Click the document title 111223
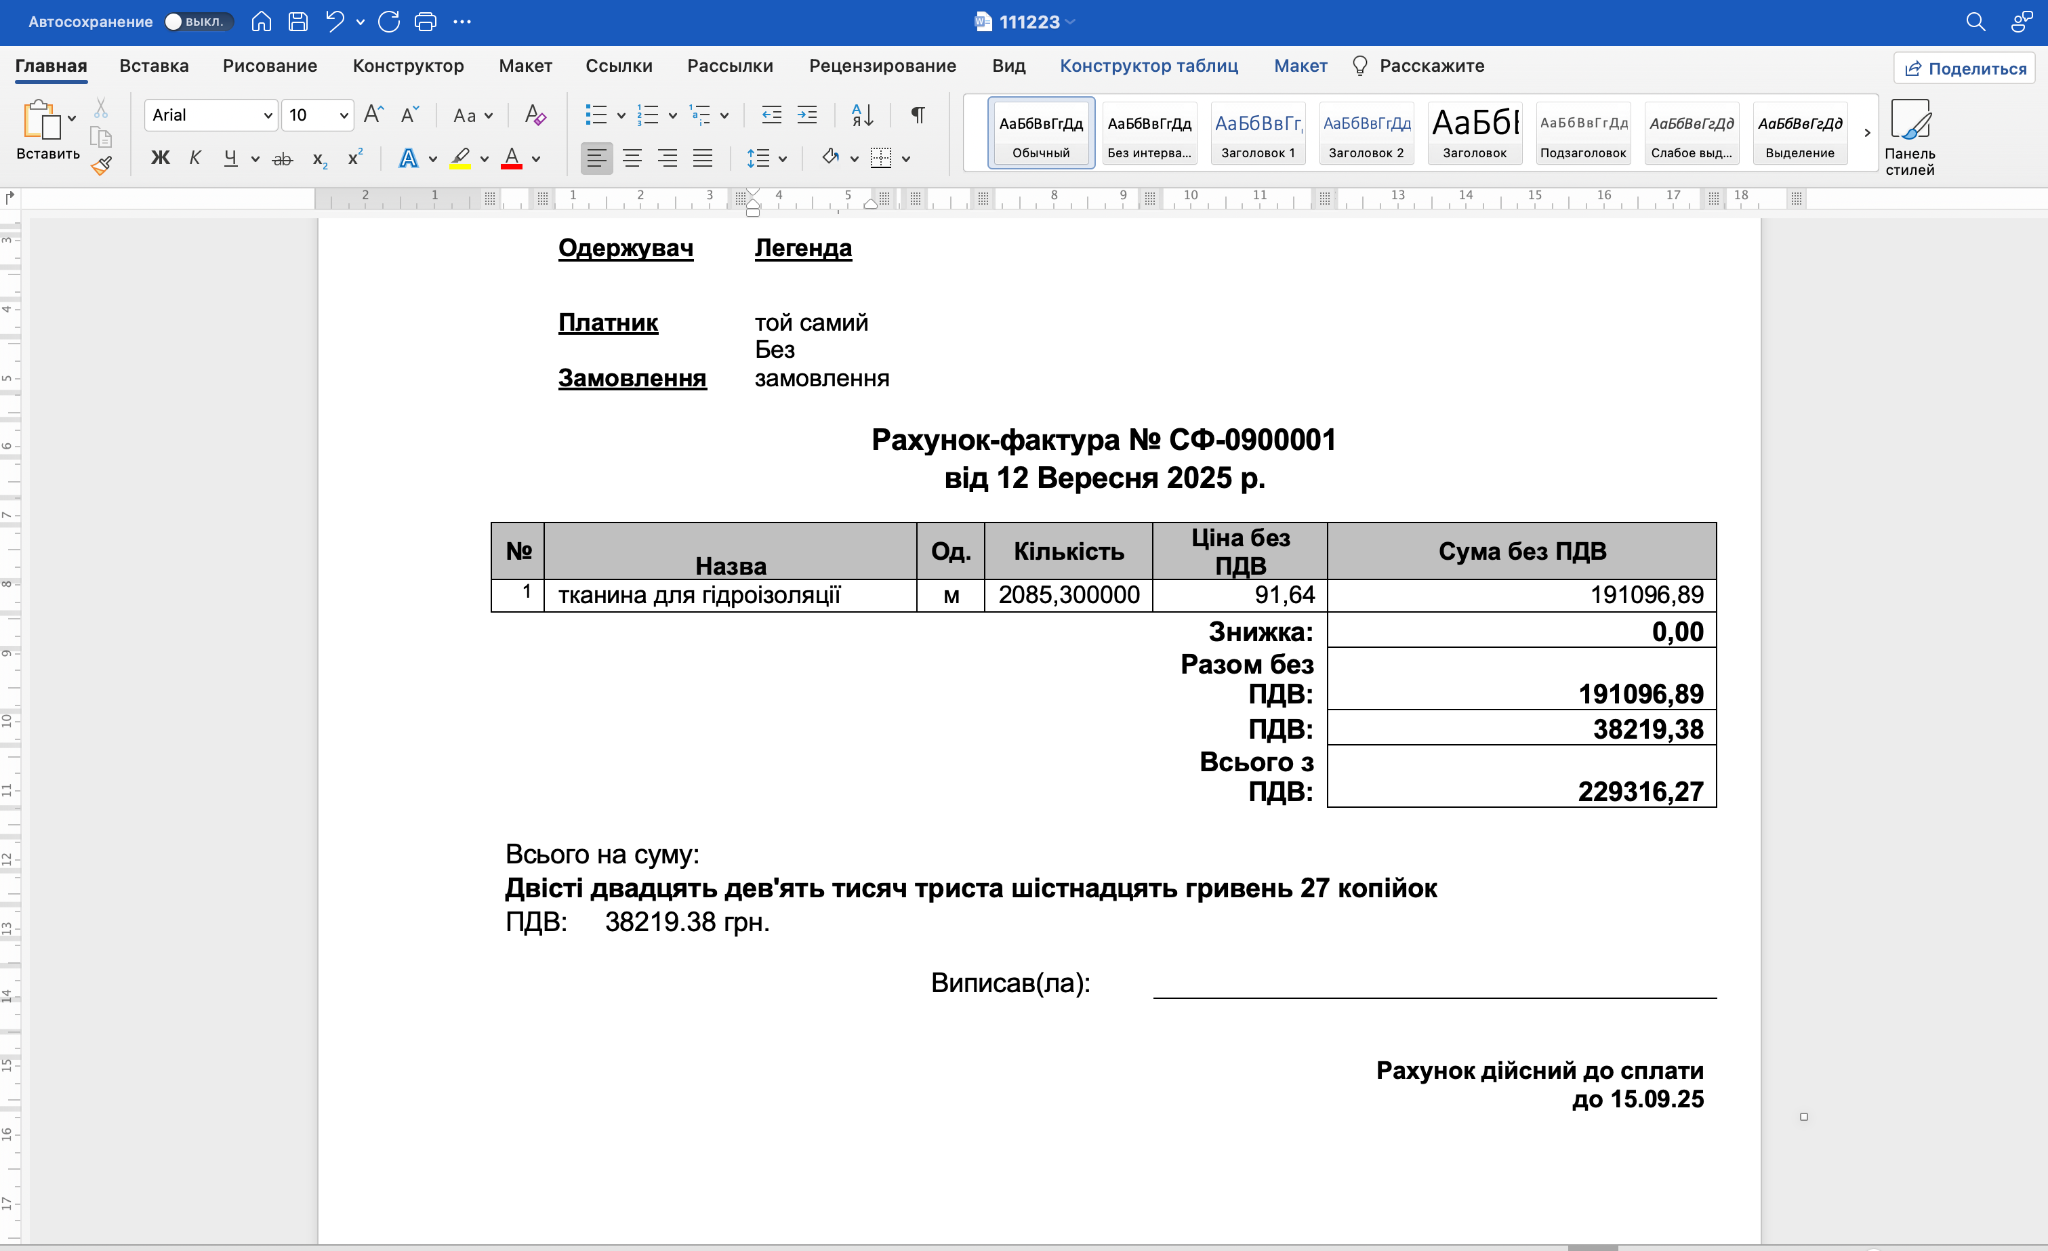Viewport: 2048px width, 1251px height. (x=1029, y=22)
